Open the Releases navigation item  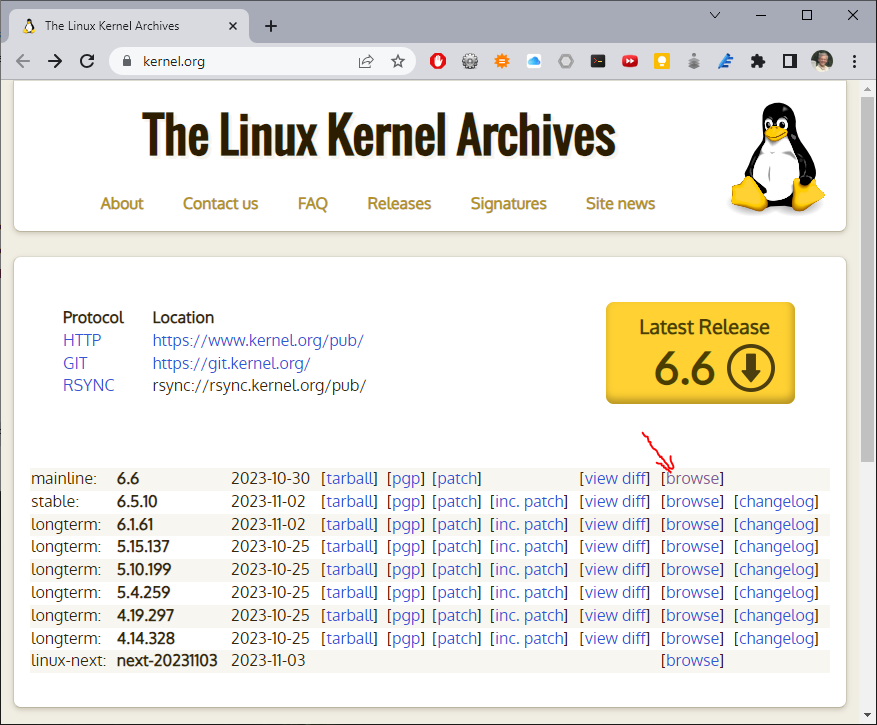point(398,204)
